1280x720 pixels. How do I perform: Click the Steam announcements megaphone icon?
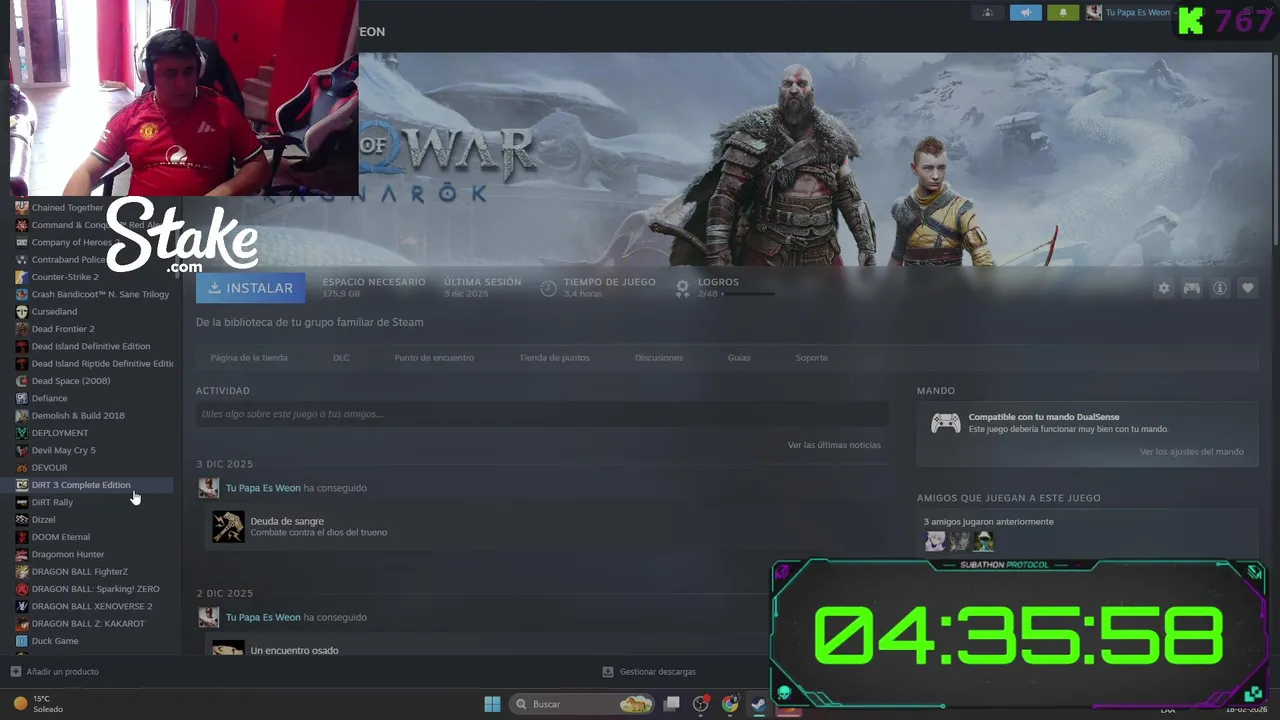pyautogui.click(x=1025, y=13)
